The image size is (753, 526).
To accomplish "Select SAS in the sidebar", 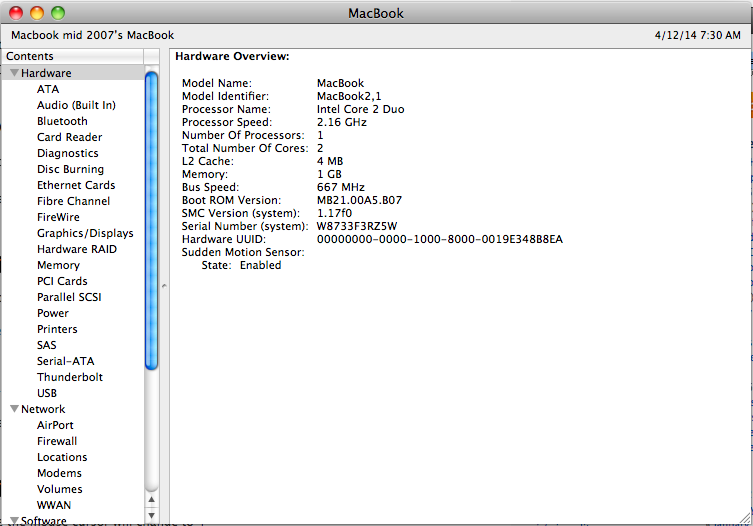I will point(47,345).
